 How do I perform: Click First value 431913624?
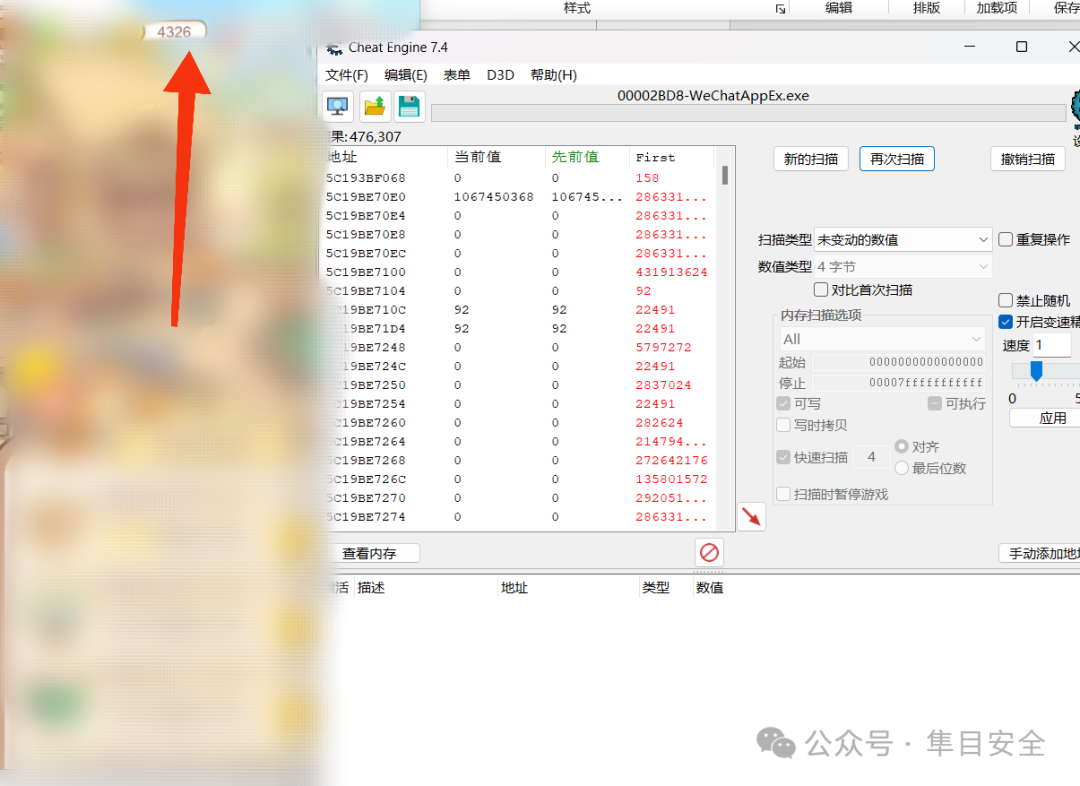tap(672, 272)
